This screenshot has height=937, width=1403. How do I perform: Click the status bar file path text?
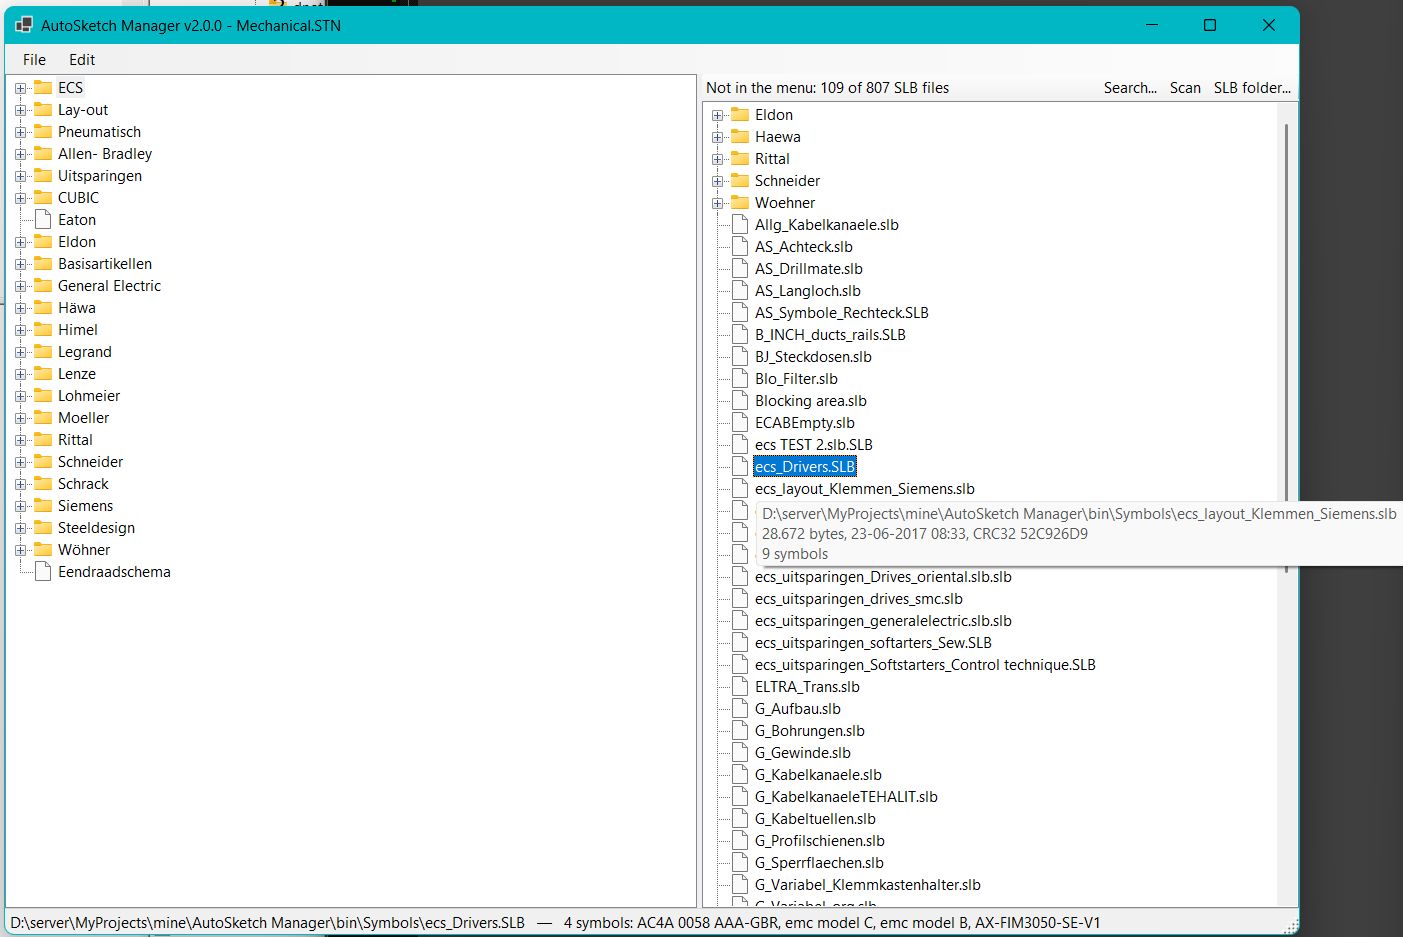coord(268,922)
